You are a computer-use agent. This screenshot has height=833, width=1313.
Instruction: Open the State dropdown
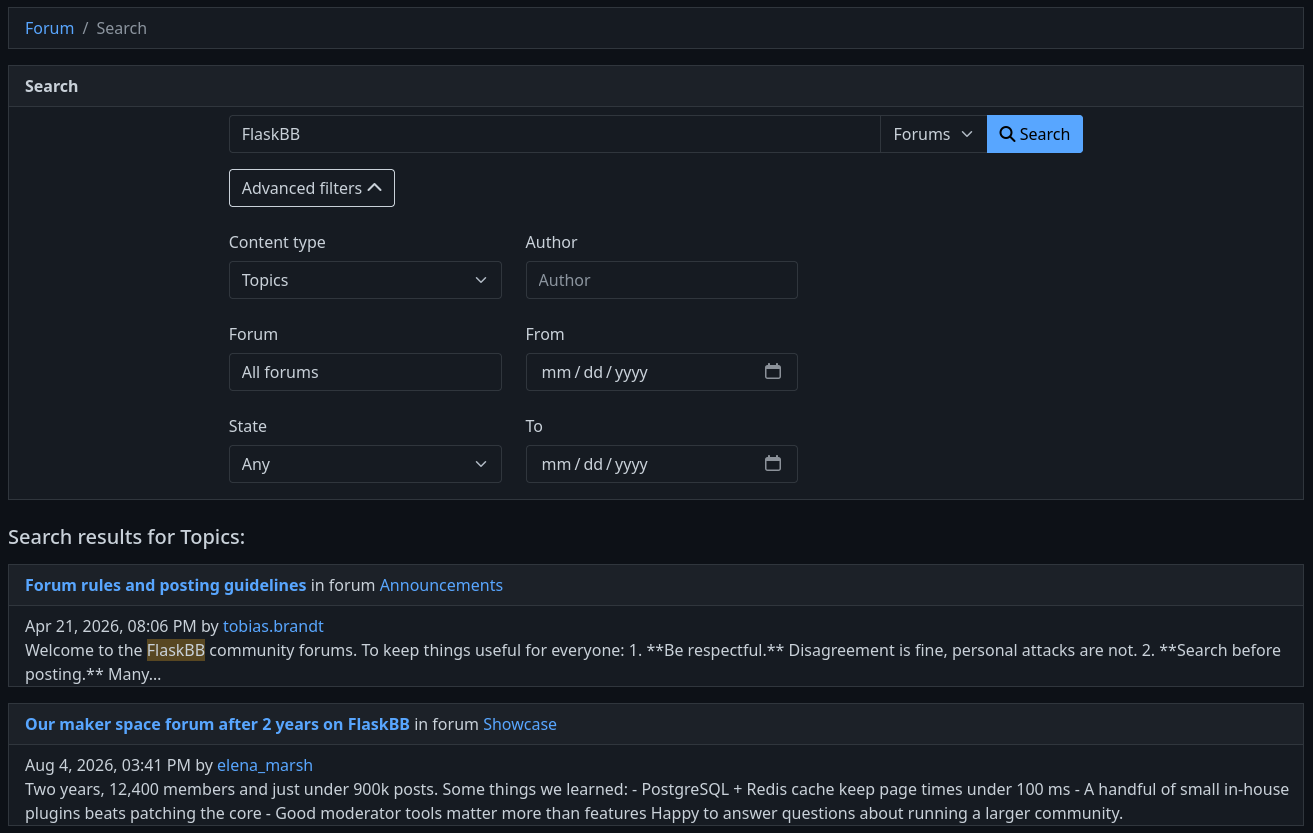(365, 464)
